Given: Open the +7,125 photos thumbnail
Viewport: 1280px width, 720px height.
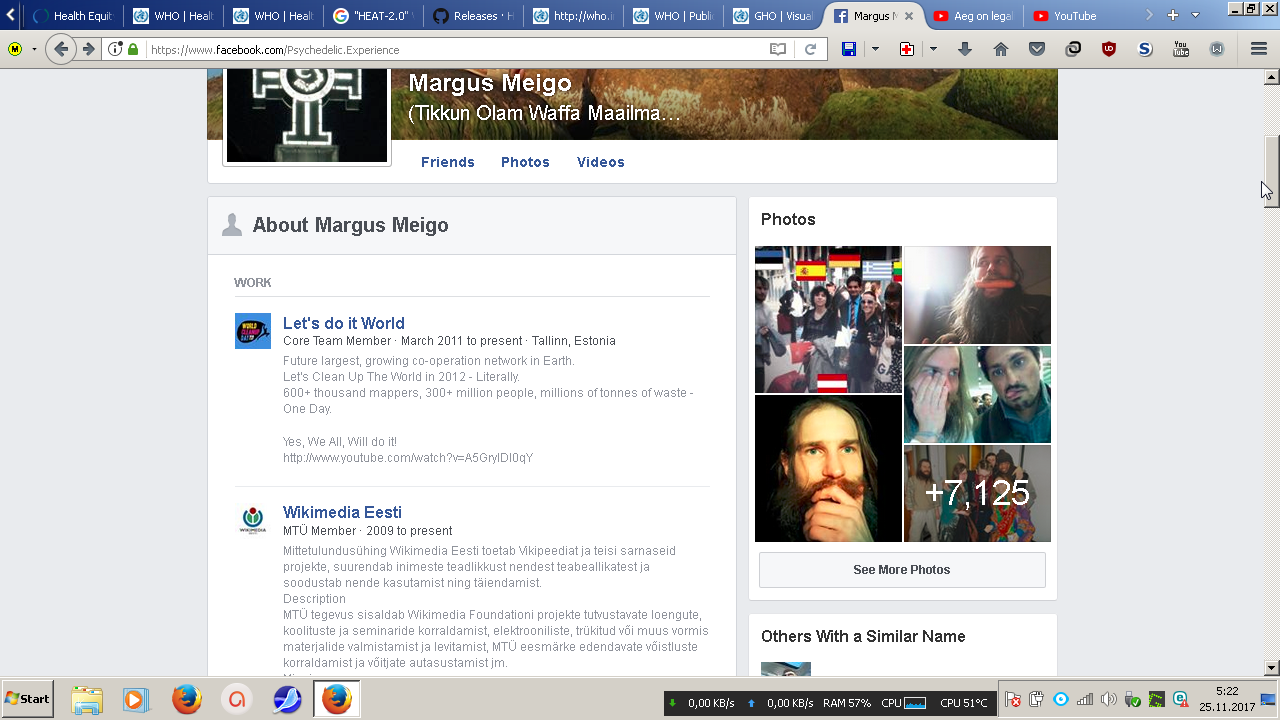Looking at the screenshot, I should click(x=977, y=494).
